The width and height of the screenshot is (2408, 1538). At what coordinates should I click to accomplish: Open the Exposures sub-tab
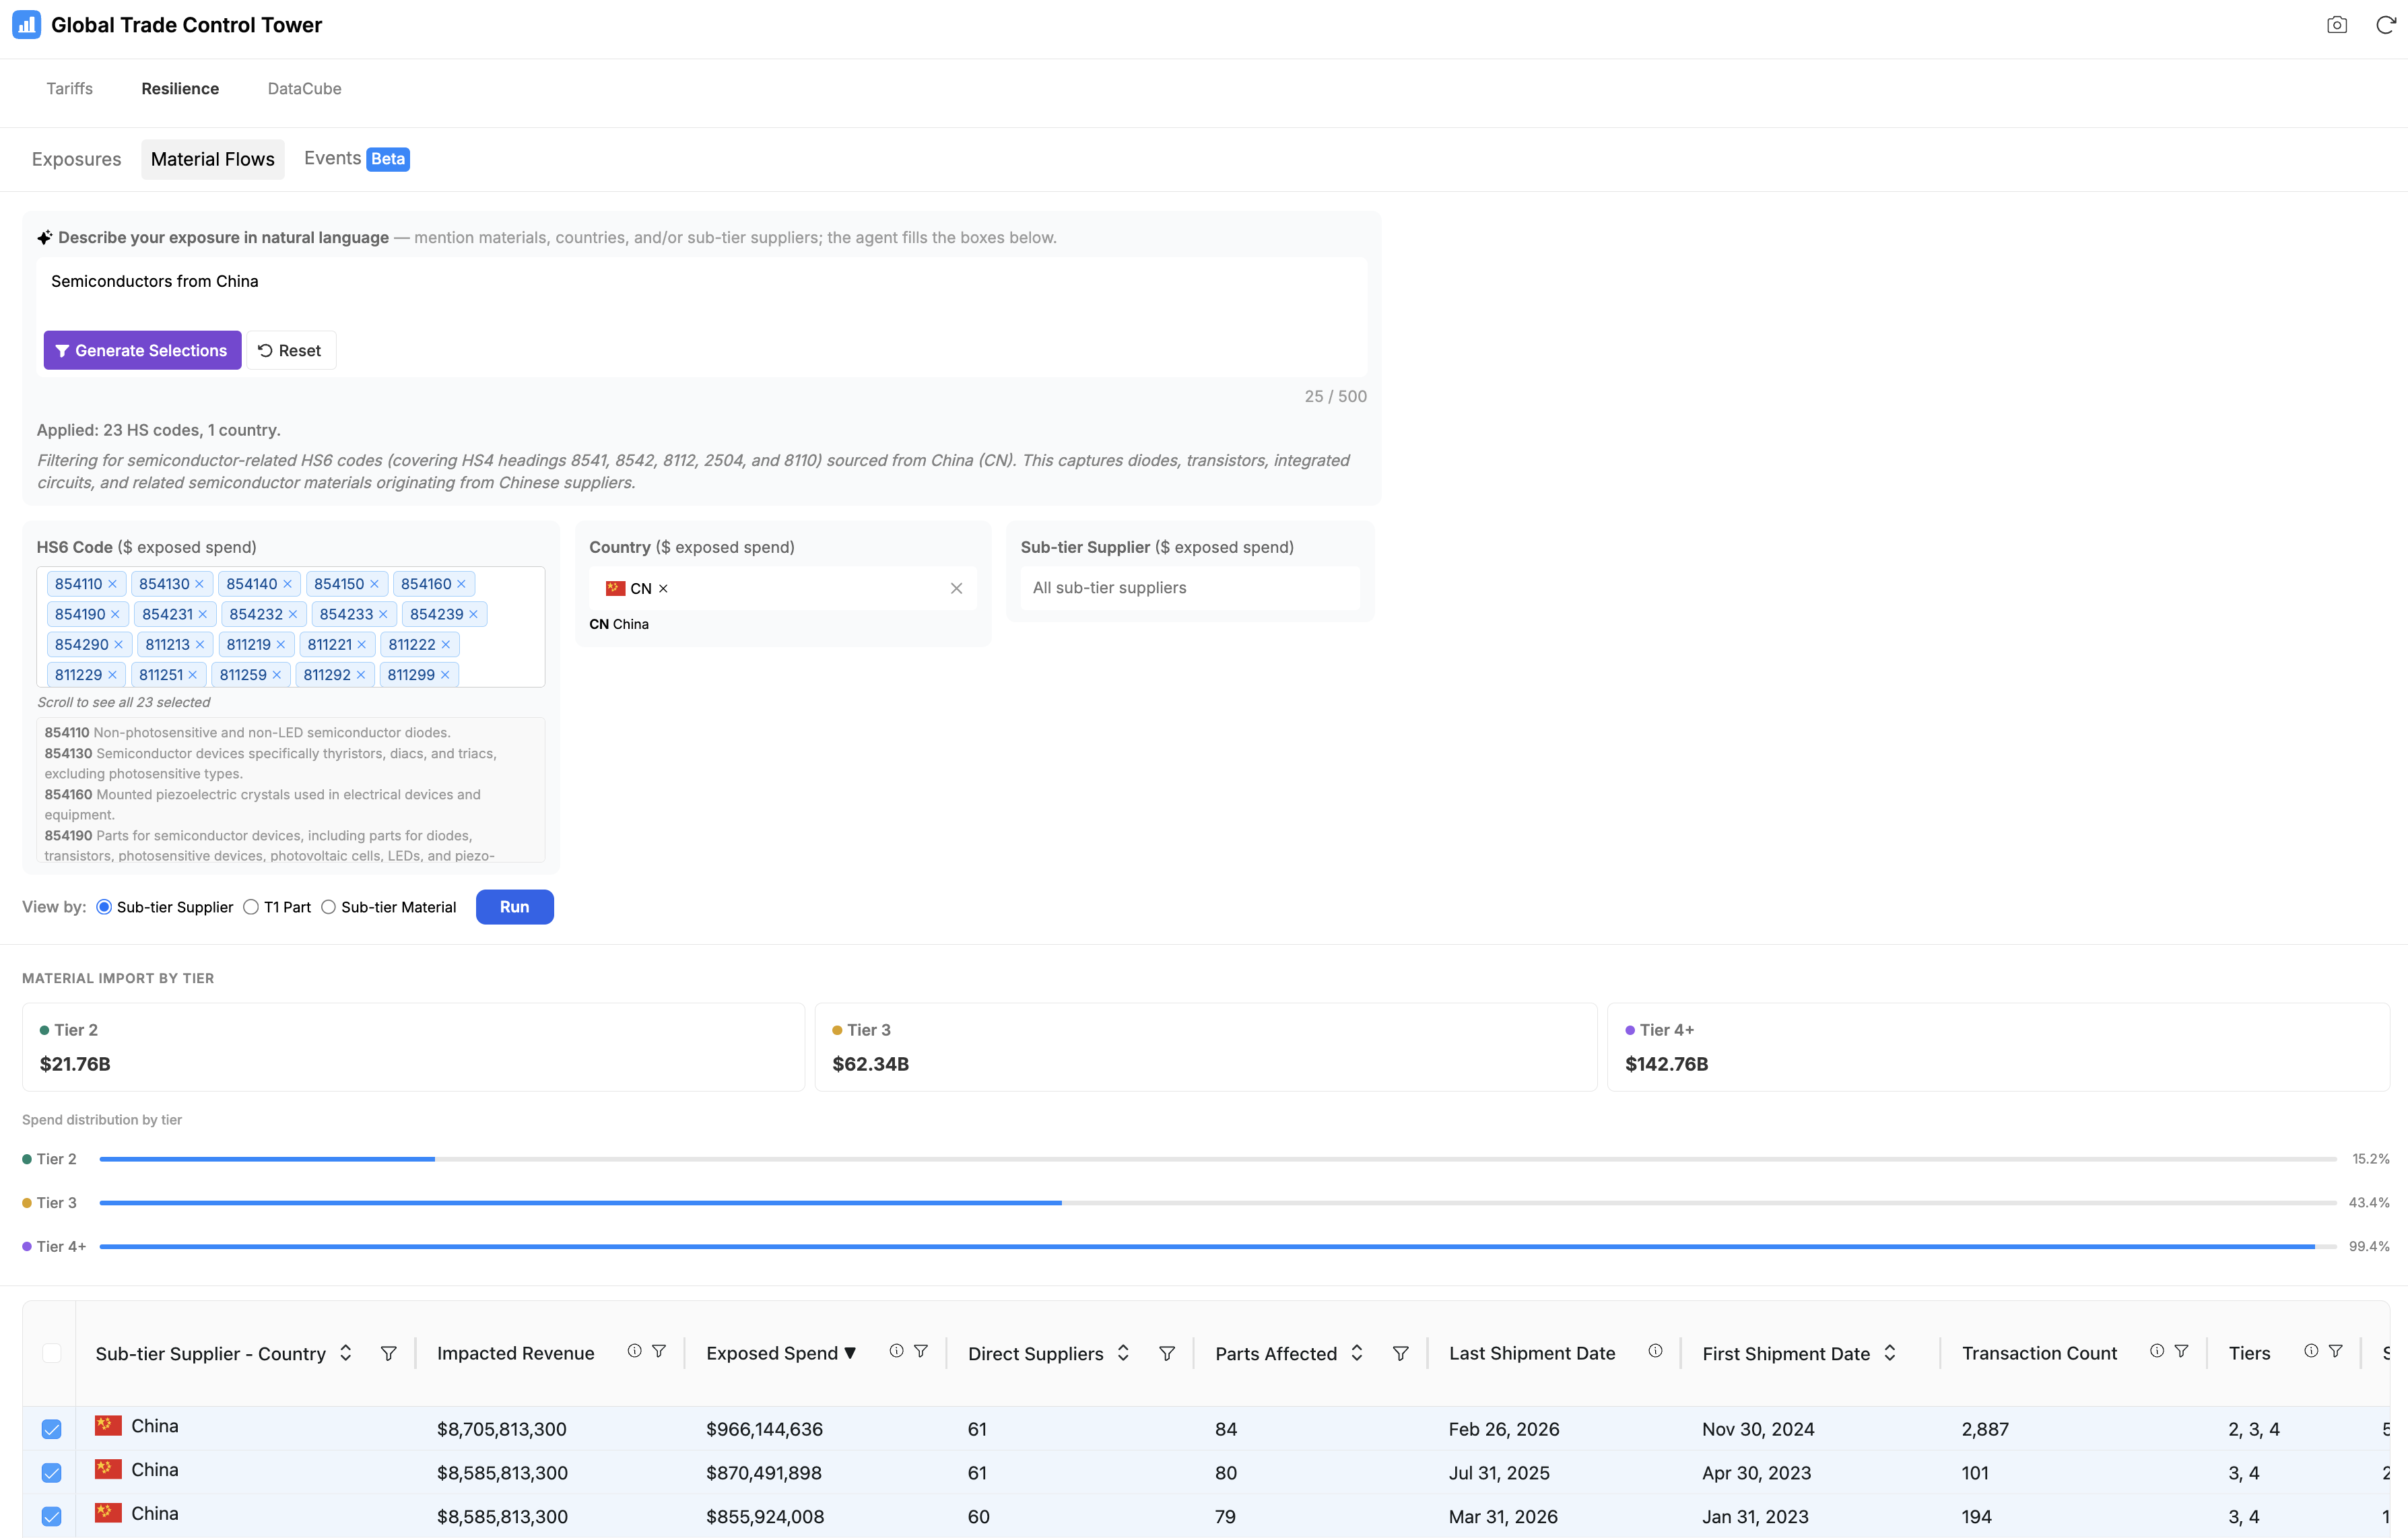pos(76,159)
